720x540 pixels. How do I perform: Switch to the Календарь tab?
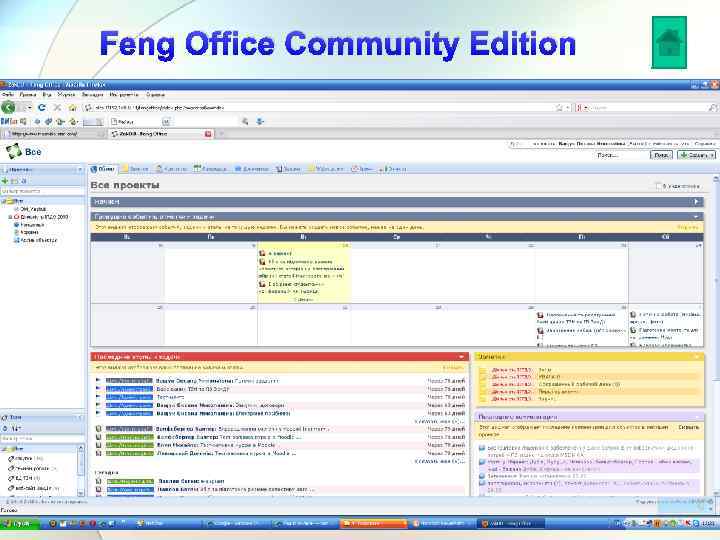point(210,169)
